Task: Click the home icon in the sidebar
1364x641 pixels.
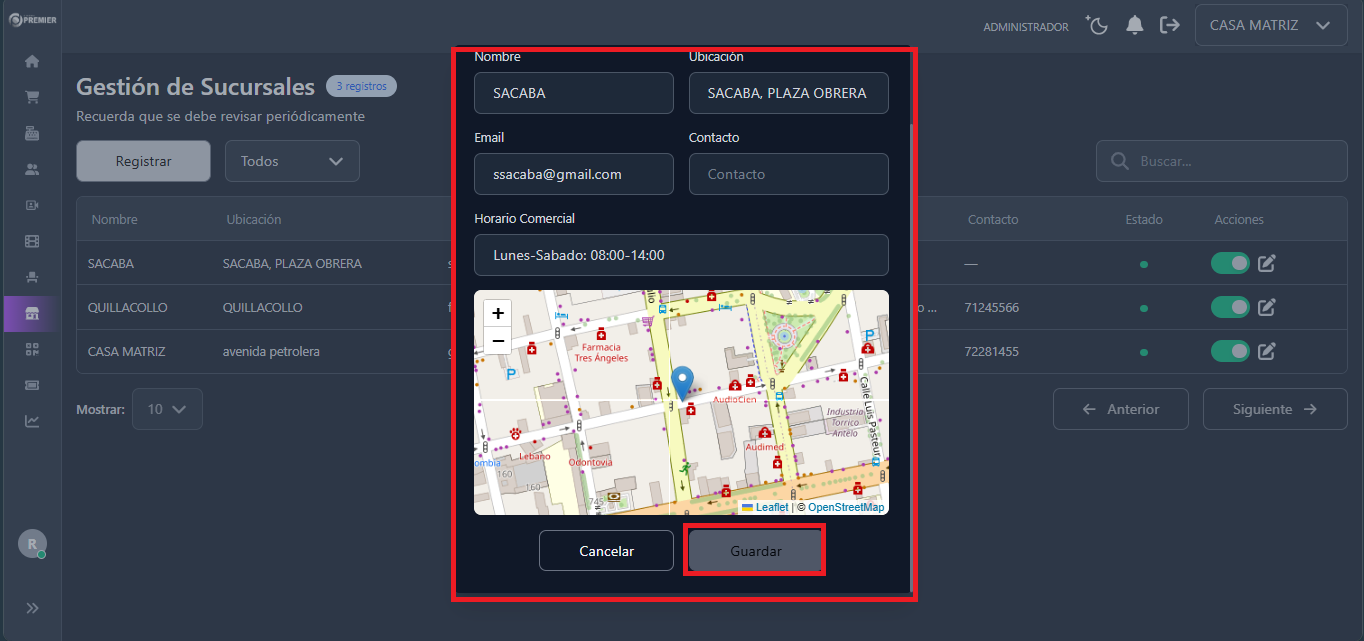Action: [32, 62]
